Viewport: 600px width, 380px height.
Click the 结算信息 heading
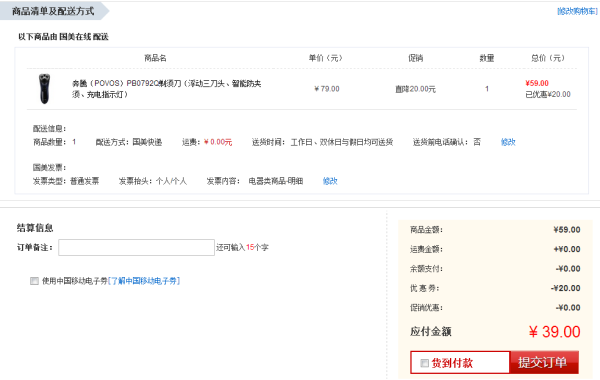click(35, 228)
